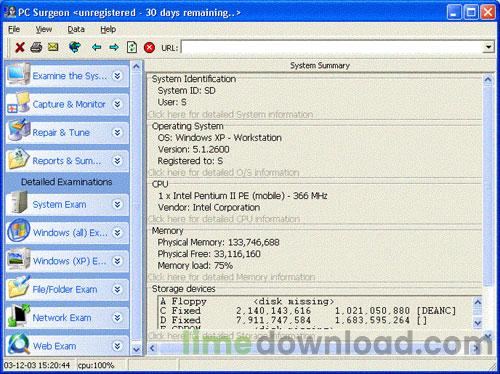
Task: Click the yellow envelope email icon
Action: tap(53, 47)
